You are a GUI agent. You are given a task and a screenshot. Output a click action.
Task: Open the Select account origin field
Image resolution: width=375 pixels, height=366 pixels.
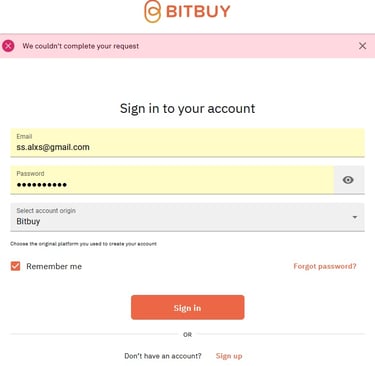pos(187,217)
